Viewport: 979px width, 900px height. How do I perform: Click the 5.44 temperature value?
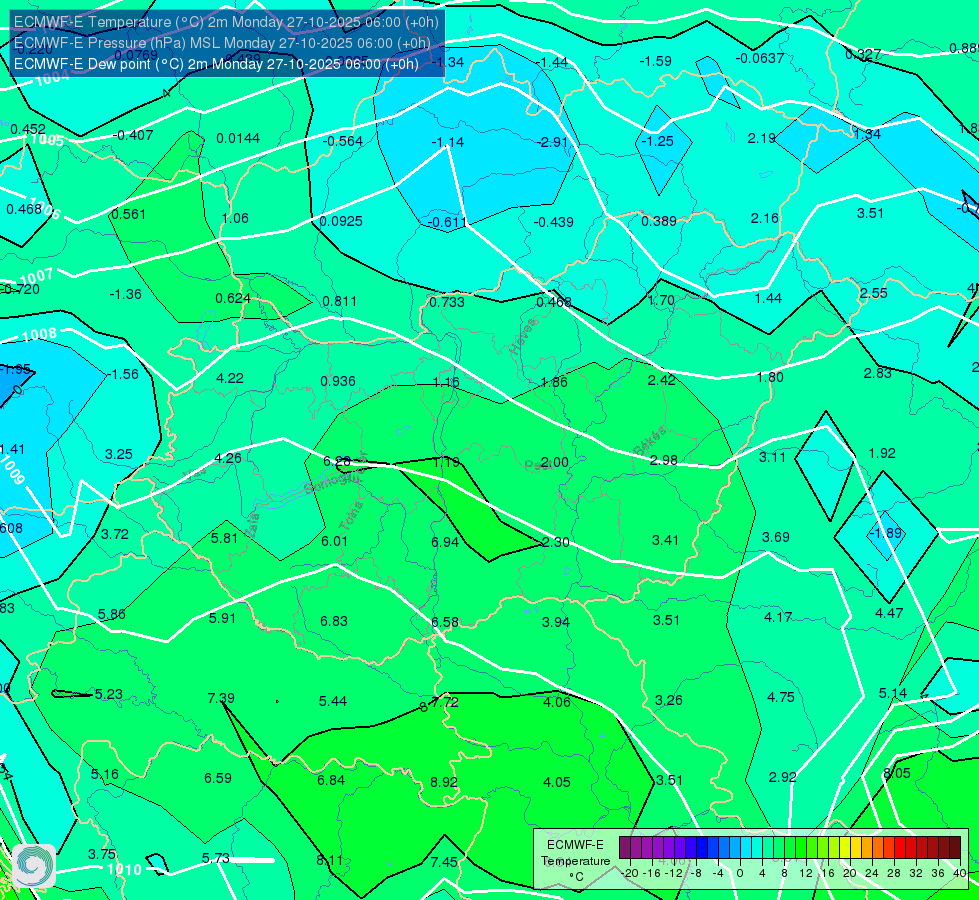coord(333,701)
